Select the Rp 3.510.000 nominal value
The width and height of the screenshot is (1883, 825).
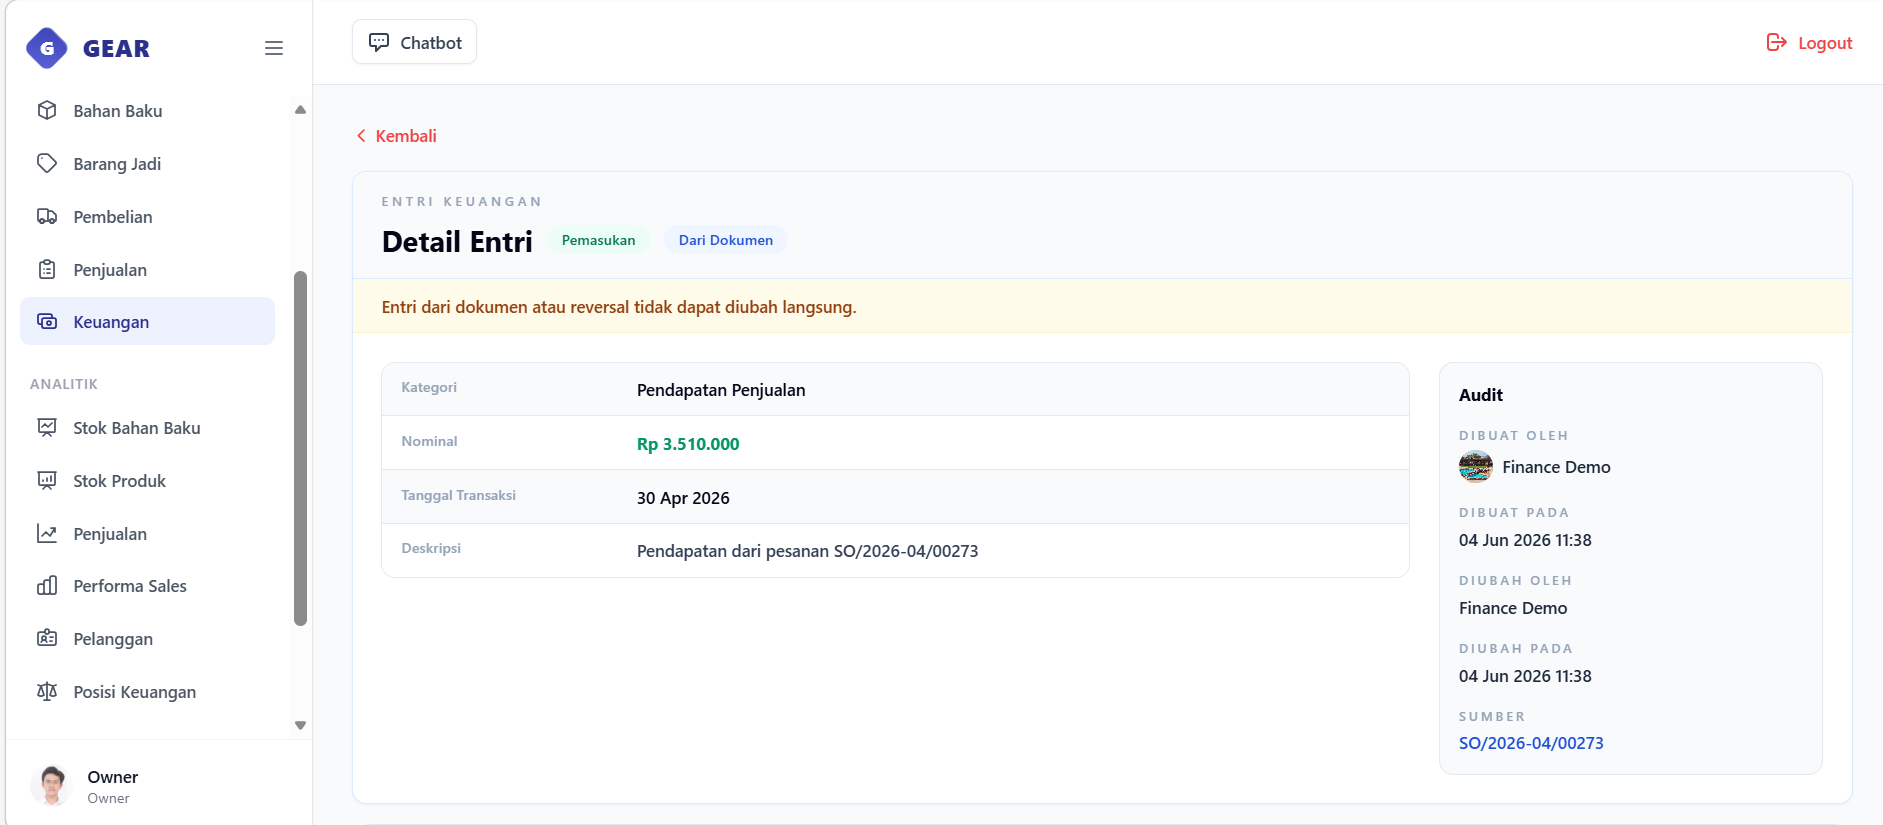(x=688, y=444)
